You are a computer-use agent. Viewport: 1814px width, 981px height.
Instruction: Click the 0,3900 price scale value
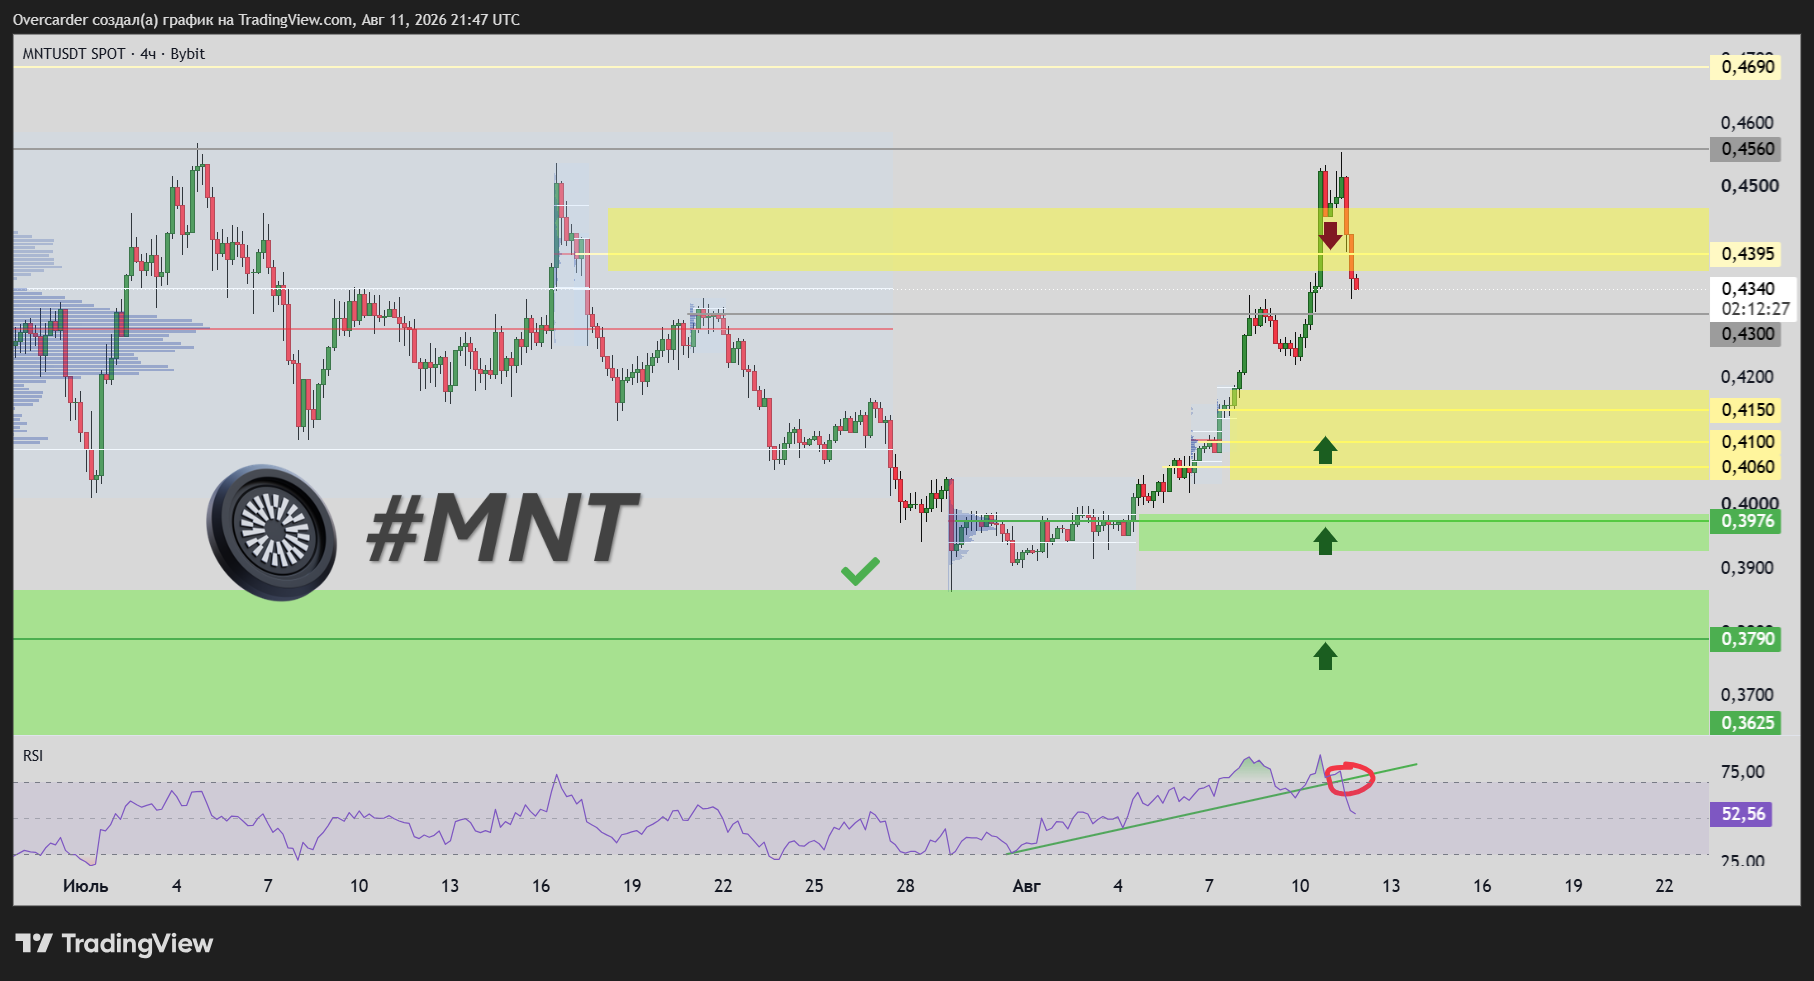(1747, 568)
